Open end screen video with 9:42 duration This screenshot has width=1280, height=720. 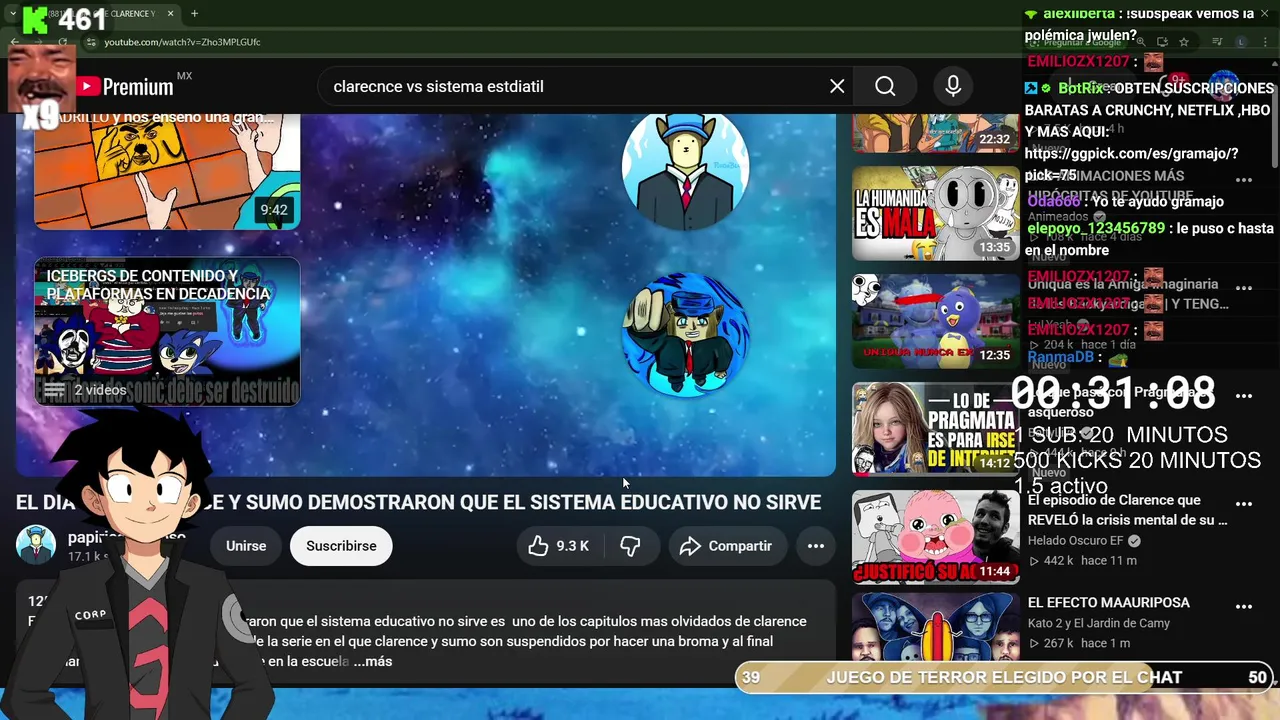point(167,171)
